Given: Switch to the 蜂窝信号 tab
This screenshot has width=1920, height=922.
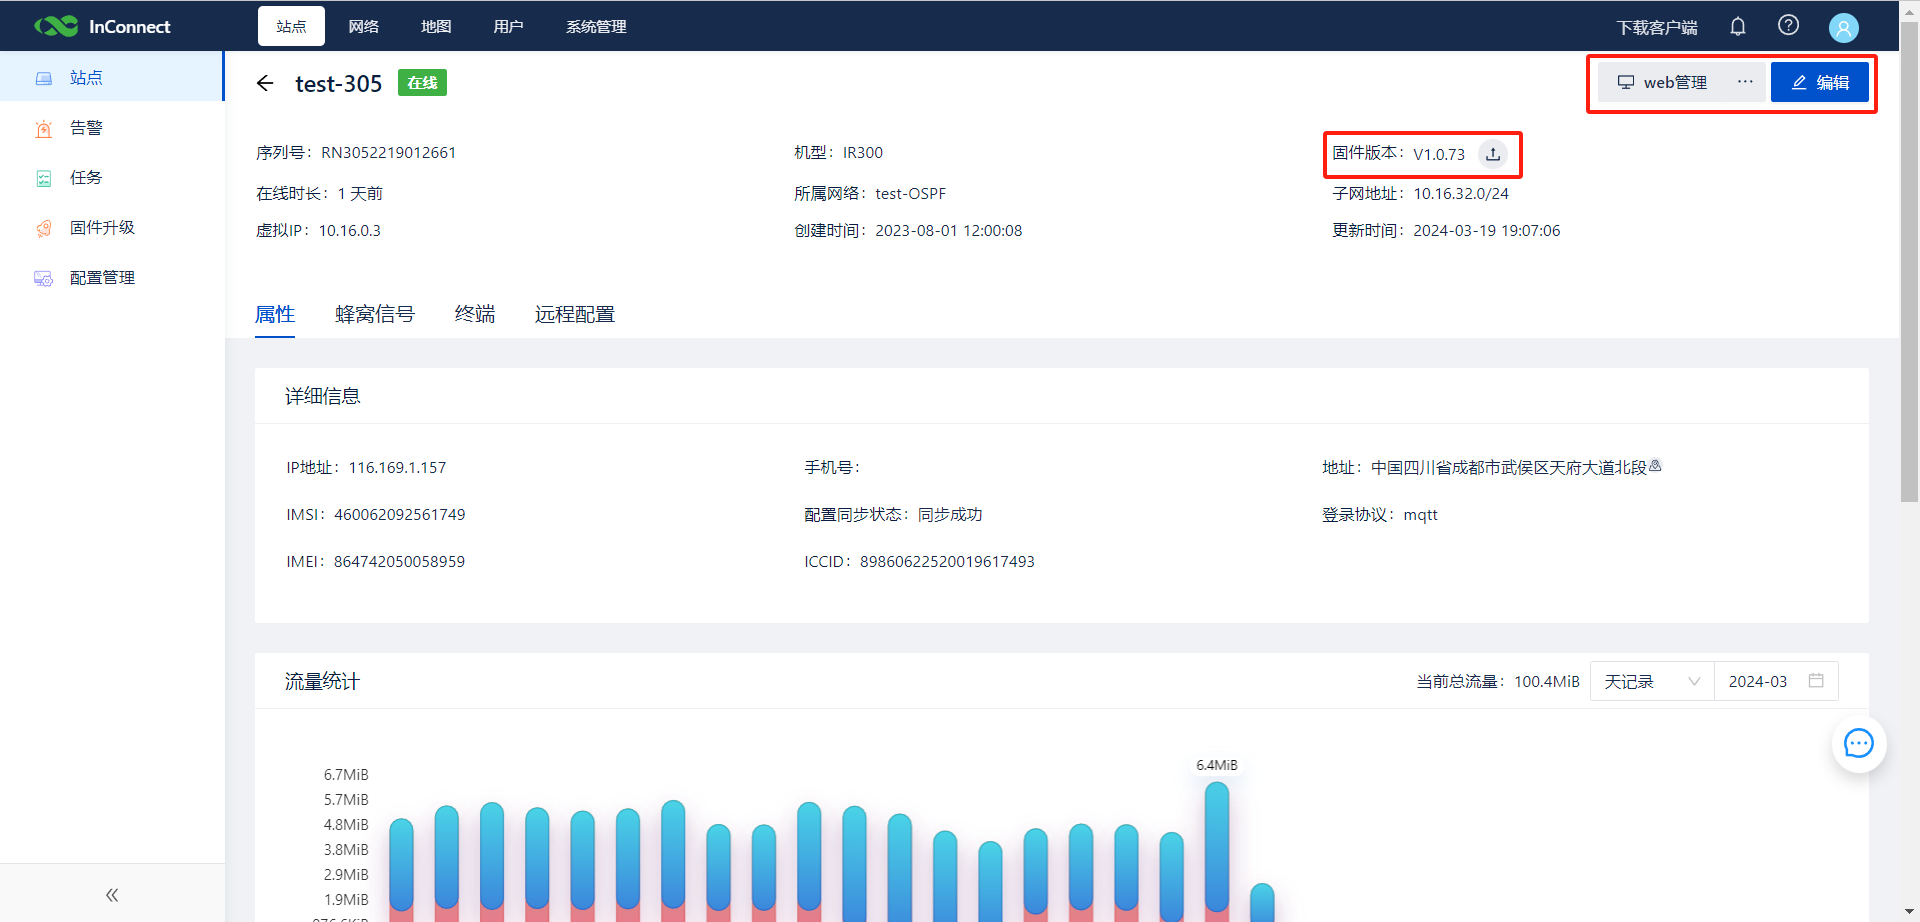Looking at the screenshot, I should 375,315.
